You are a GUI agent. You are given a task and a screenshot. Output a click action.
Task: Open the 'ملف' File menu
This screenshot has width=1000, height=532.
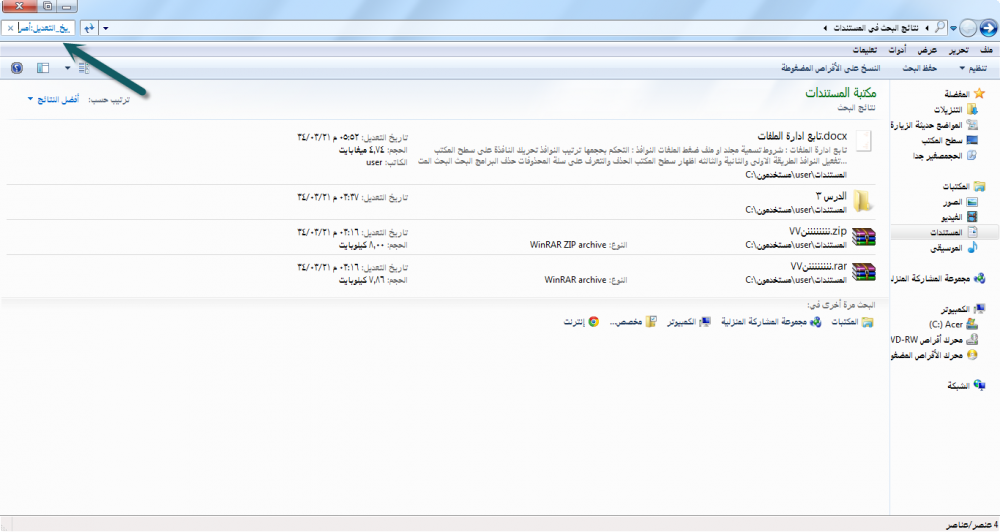point(986,49)
